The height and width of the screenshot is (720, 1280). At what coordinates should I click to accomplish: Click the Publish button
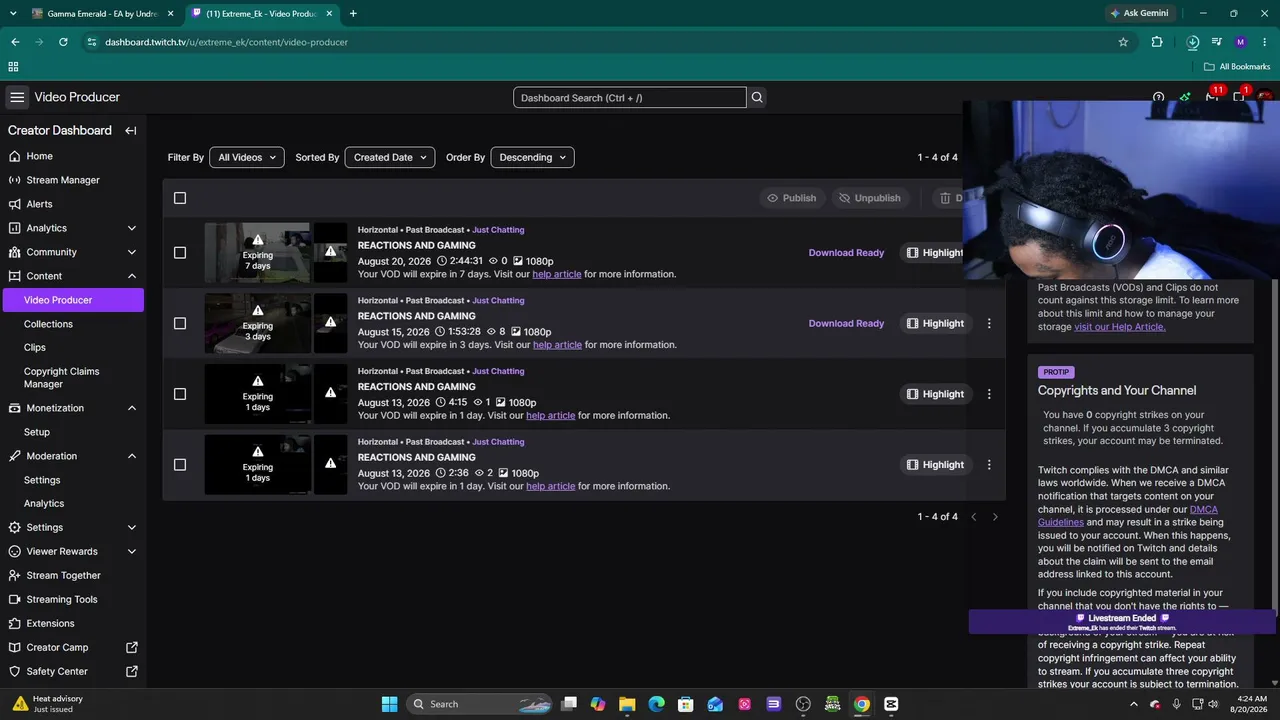tap(791, 198)
